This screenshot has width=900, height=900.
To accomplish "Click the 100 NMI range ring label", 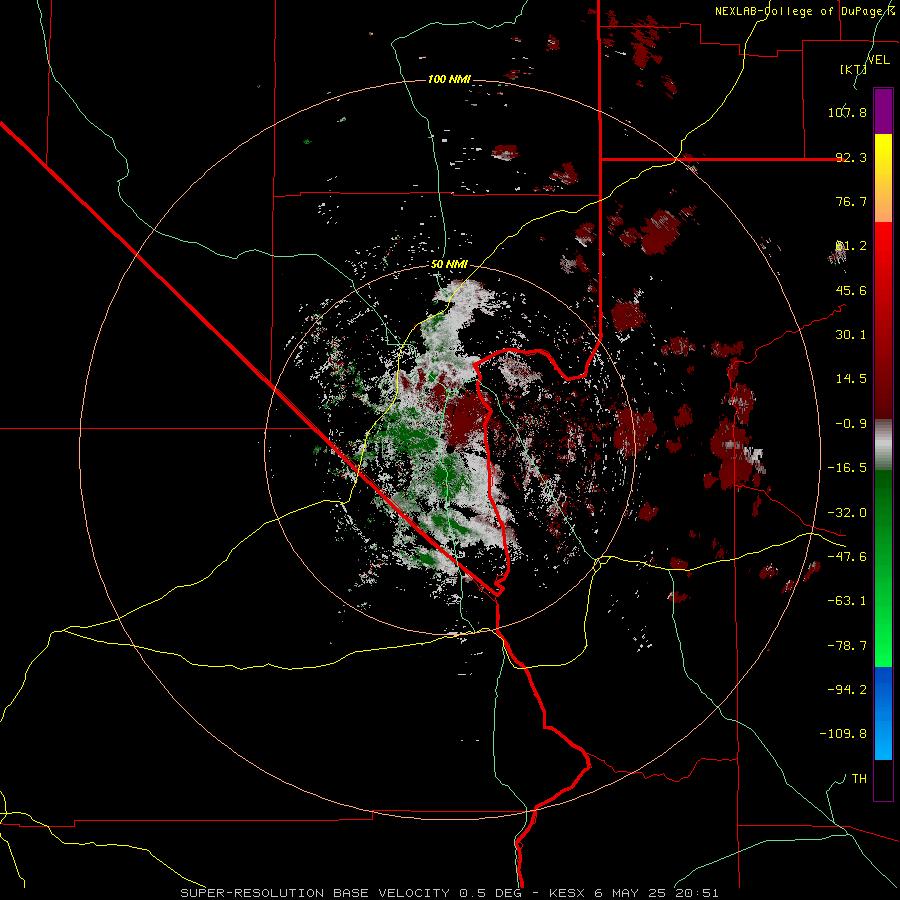I will click(449, 79).
